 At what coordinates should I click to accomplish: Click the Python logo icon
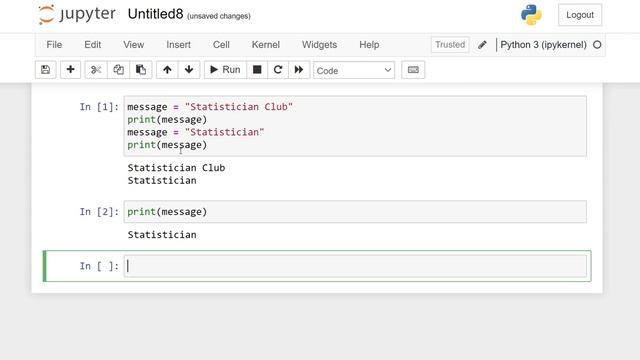[x=531, y=15]
